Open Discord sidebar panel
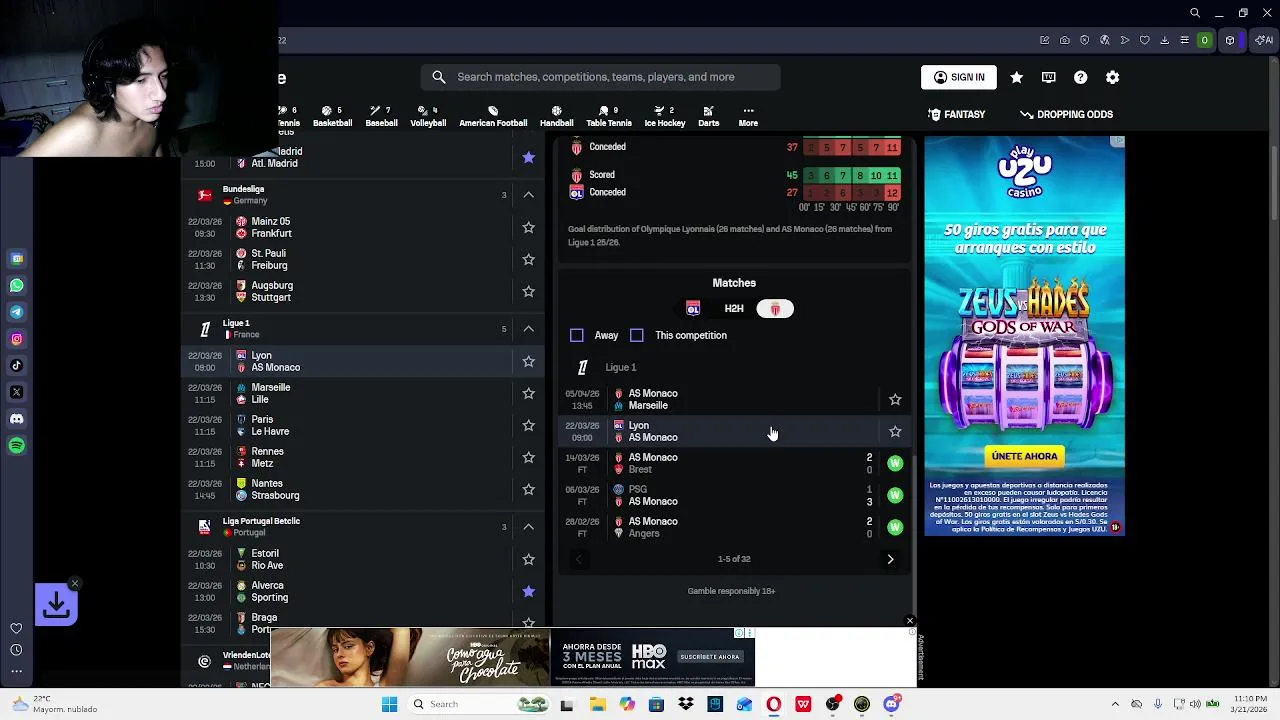The image size is (1280, 720). click(x=17, y=419)
